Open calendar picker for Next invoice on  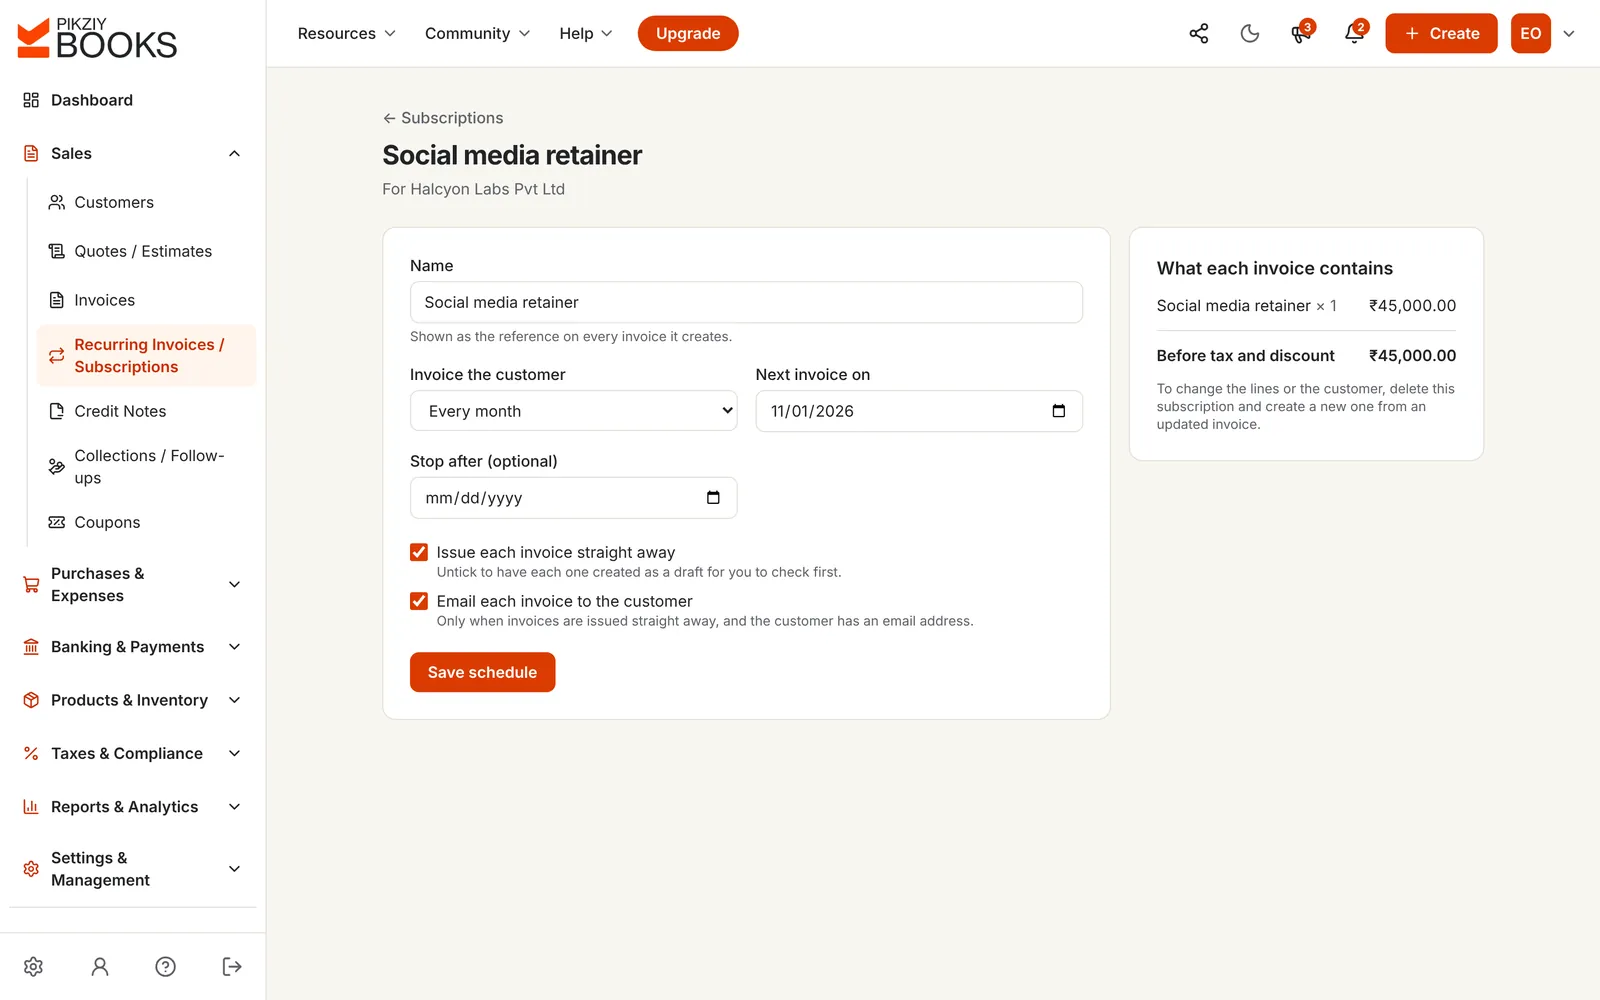click(1059, 411)
